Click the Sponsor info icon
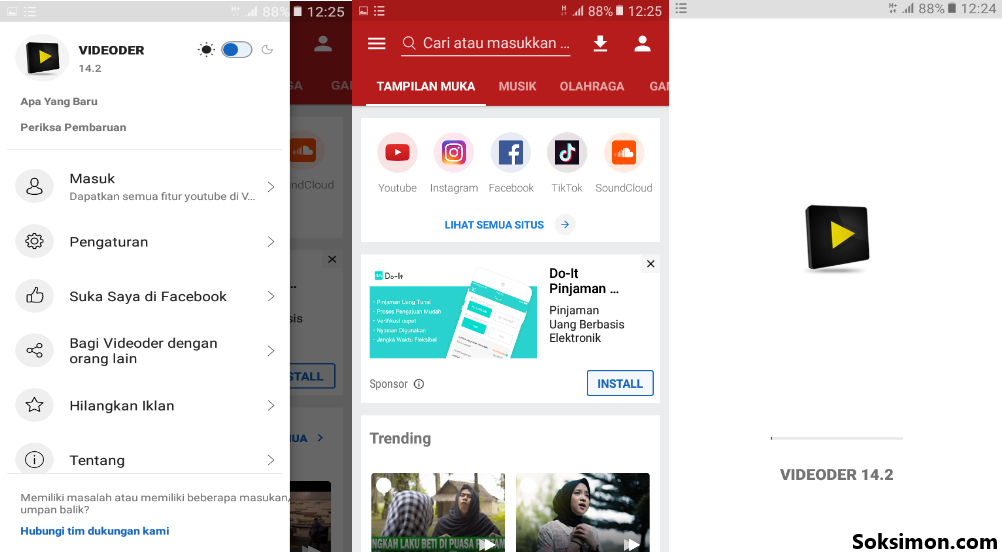This screenshot has height=552, width=1002. click(419, 384)
